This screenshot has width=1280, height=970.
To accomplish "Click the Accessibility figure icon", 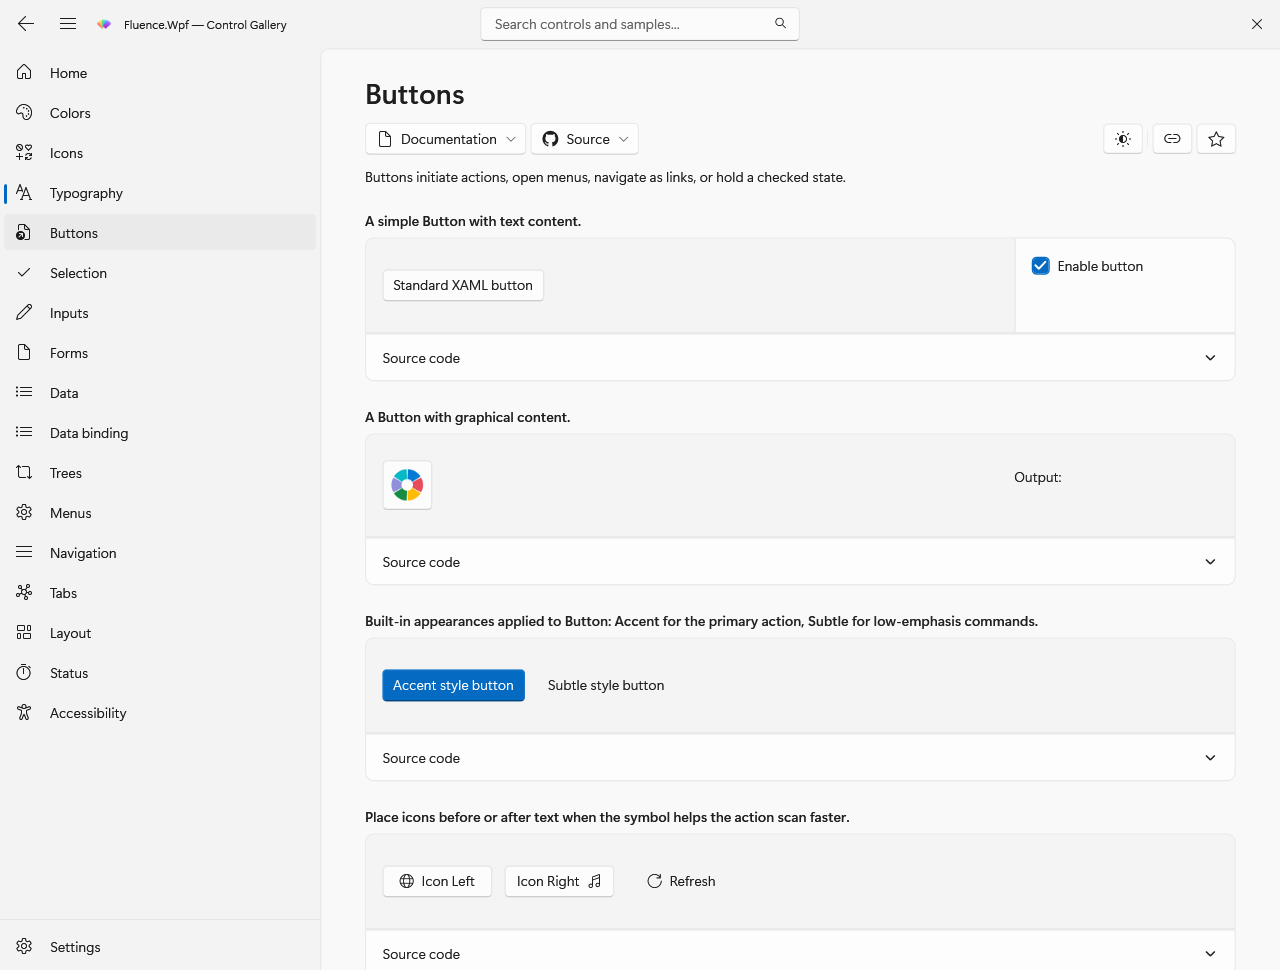I will pyautogui.click(x=24, y=712).
